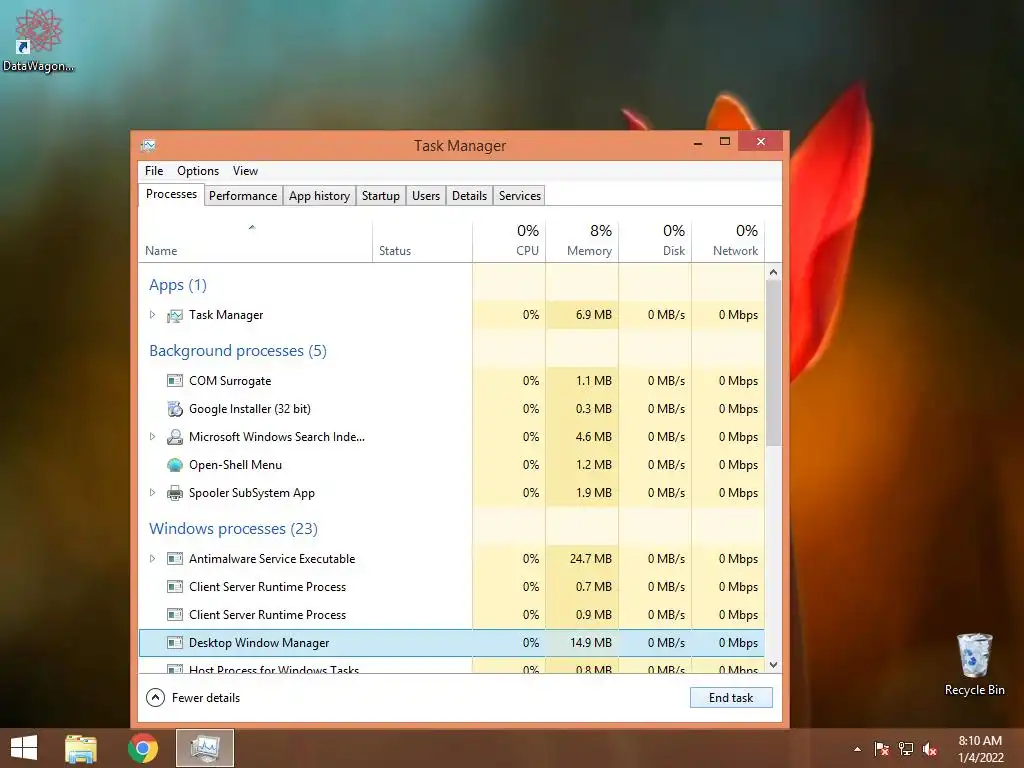The height and width of the screenshot is (768, 1024).
Task: Click the Apps (1) group heading
Action: click(x=178, y=285)
